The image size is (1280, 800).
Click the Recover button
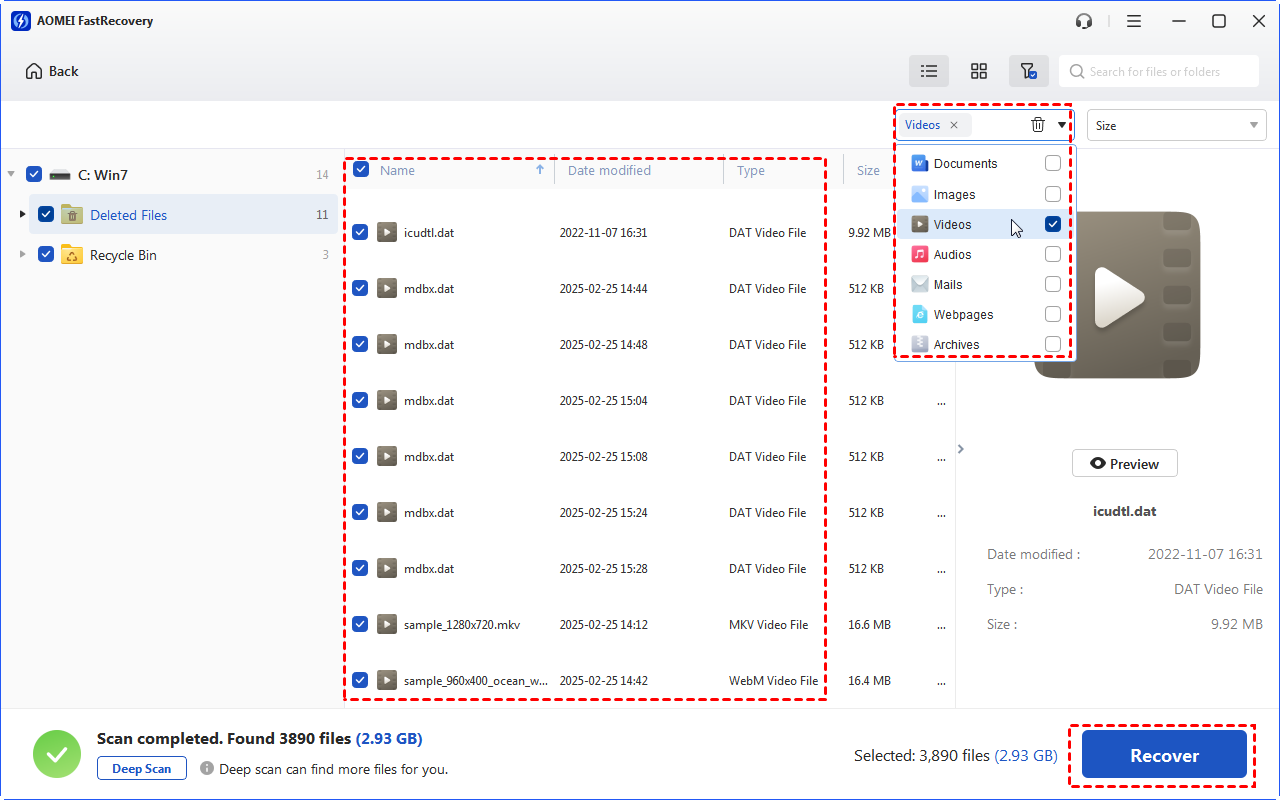1164,755
